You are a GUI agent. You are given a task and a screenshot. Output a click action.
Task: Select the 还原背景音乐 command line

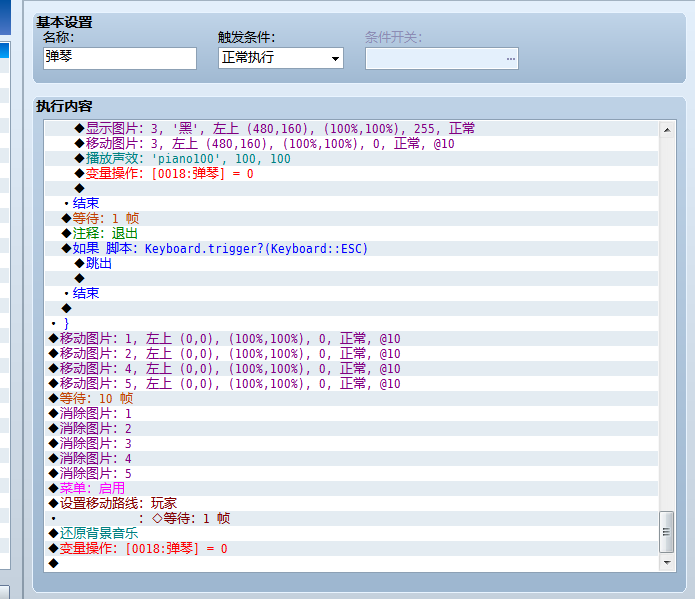(351, 534)
